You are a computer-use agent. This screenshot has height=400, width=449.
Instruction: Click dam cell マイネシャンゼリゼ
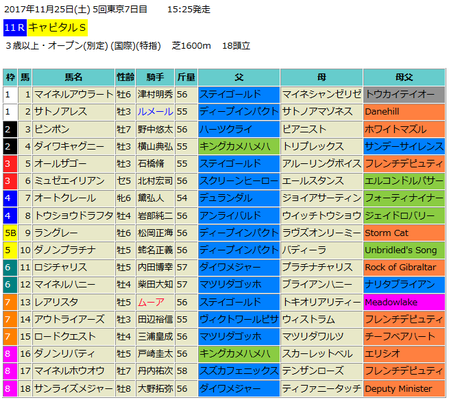(x=321, y=95)
